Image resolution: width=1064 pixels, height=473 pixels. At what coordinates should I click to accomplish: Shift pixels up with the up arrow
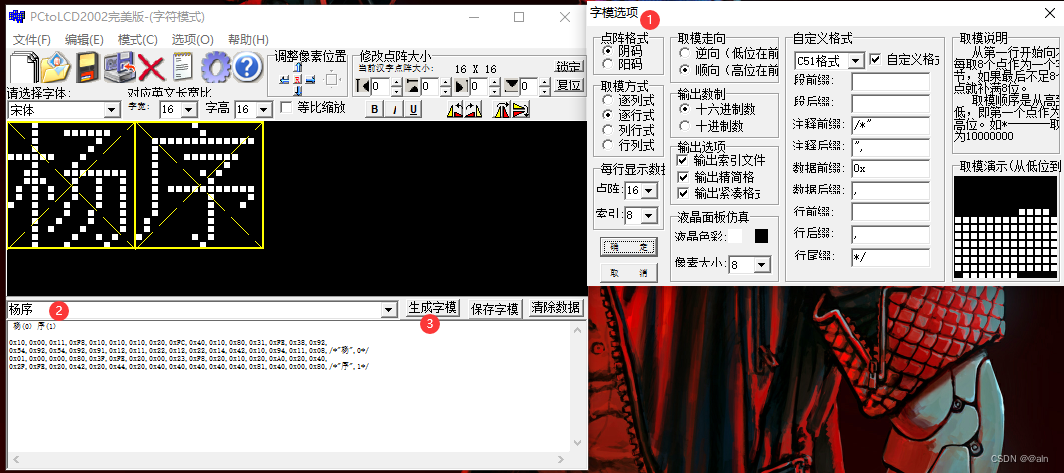point(297,67)
